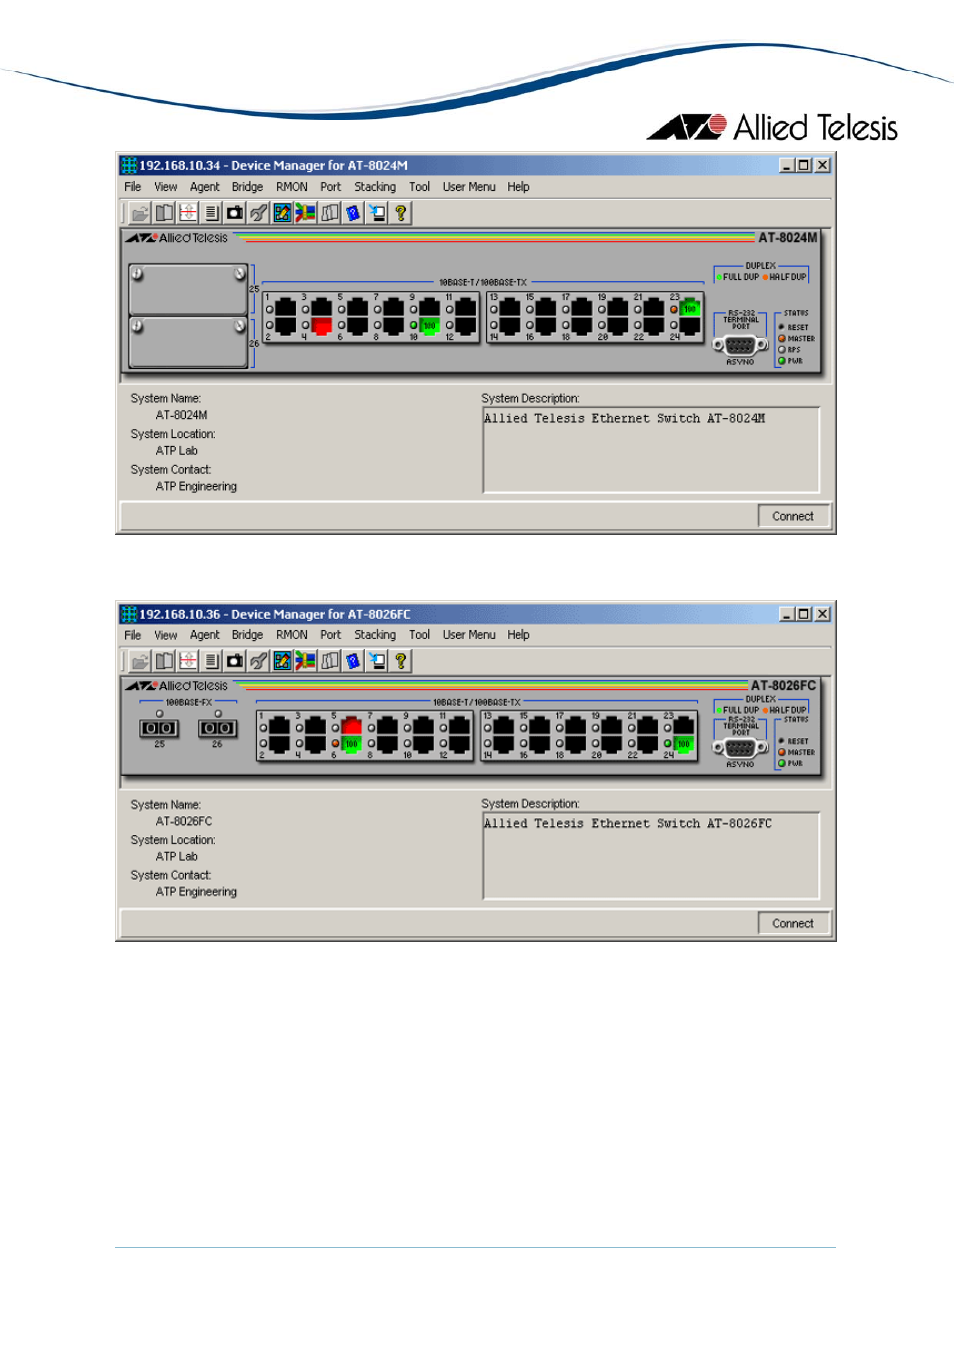Click the open book icon in AT-8024M toolbar
Screen dimensions: 954x1350
[164, 213]
